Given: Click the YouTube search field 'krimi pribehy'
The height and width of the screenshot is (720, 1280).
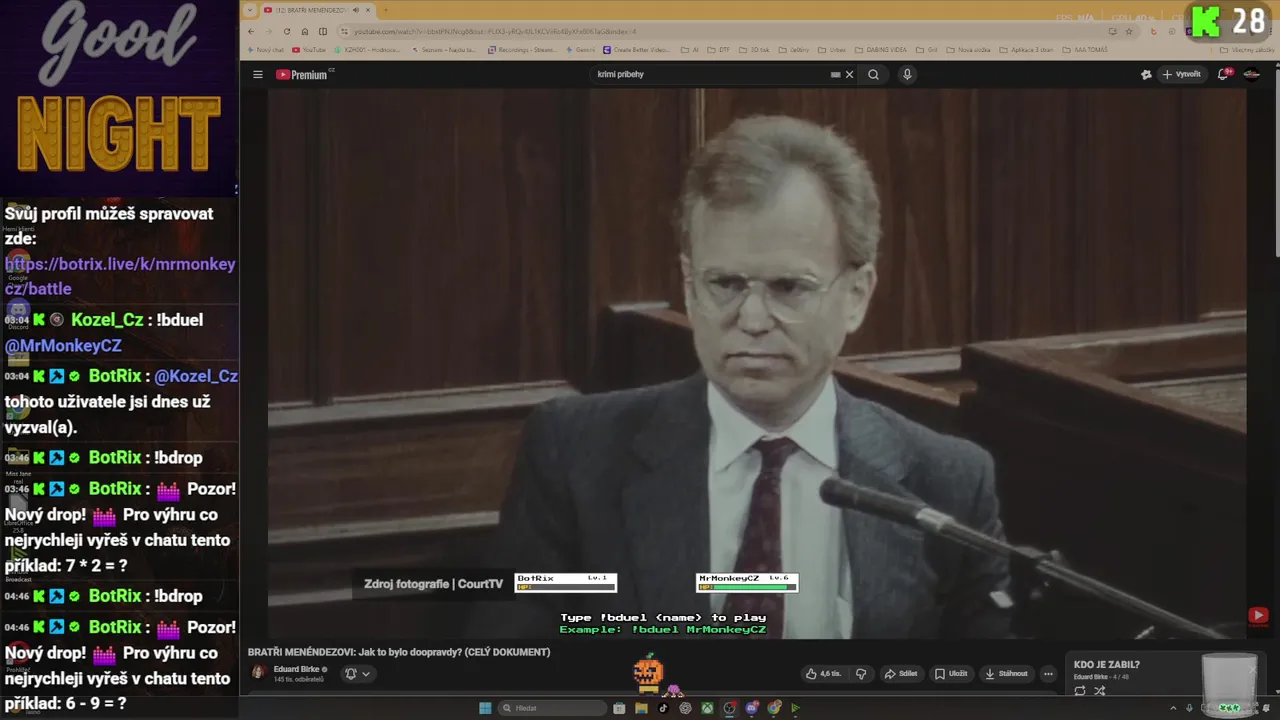Looking at the screenshot, I should pyautogui.click(x=710, y=74).
